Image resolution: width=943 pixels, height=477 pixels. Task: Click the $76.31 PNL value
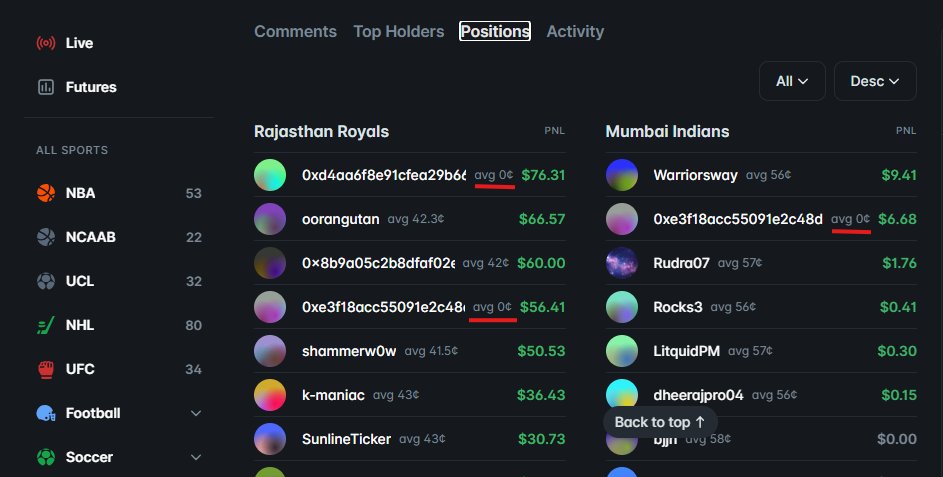click(x=543, y=175)
